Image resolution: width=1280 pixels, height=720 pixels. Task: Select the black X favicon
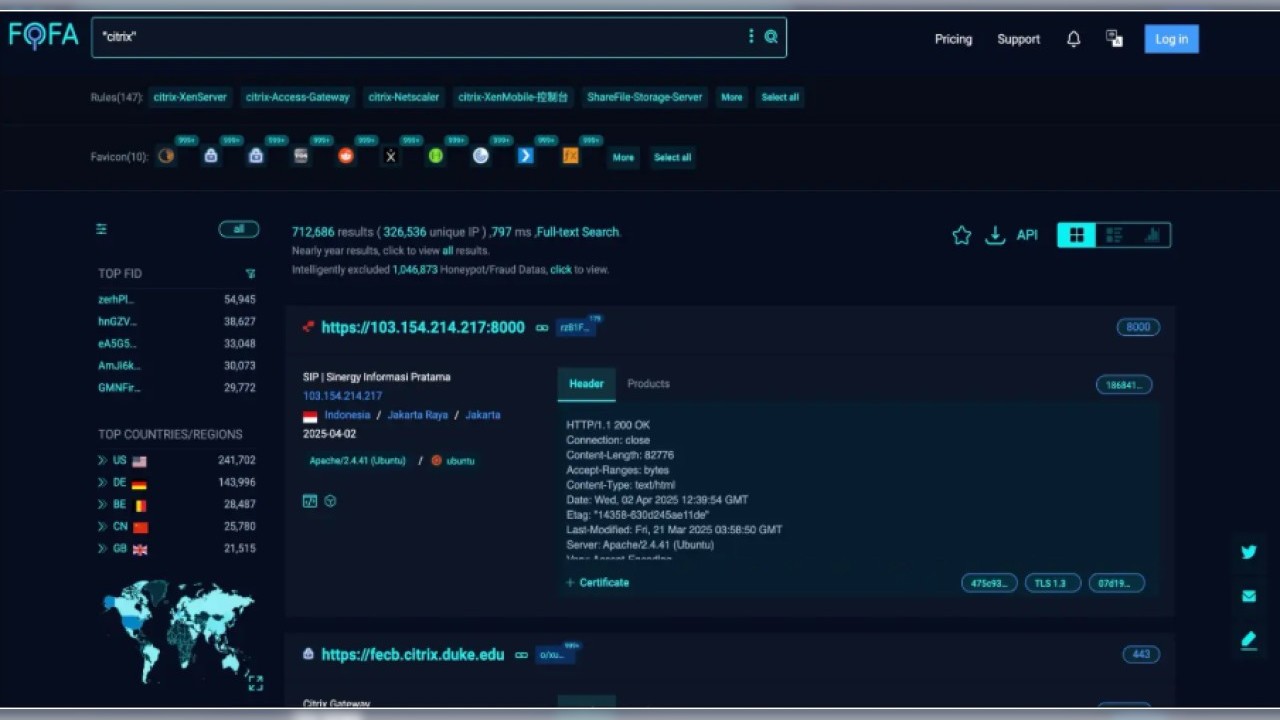click(391, 156)
